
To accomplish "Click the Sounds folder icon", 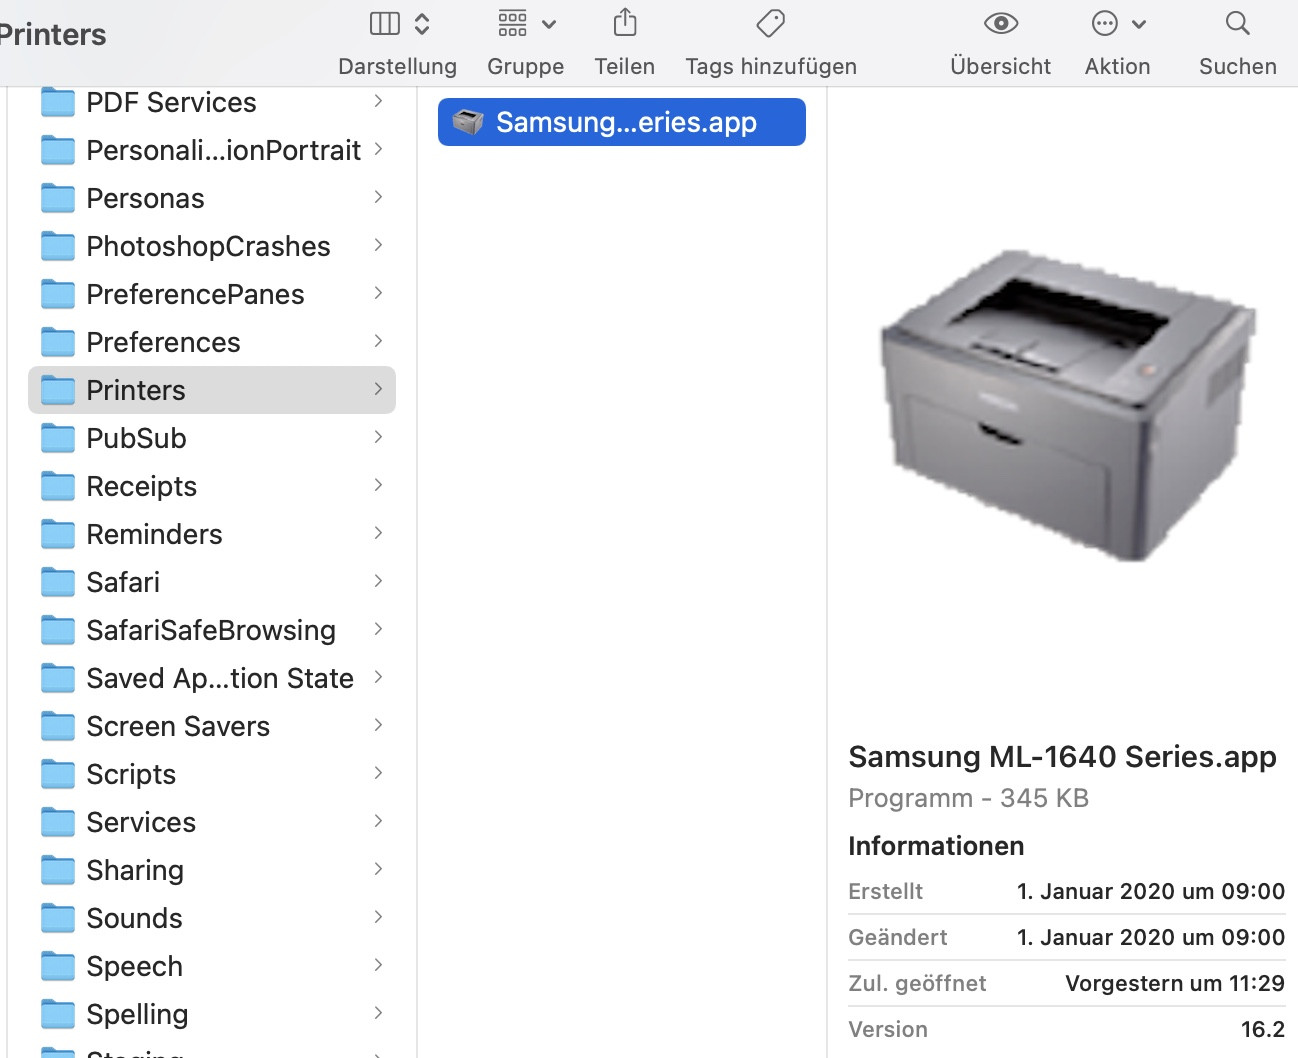I will (58, 918).
